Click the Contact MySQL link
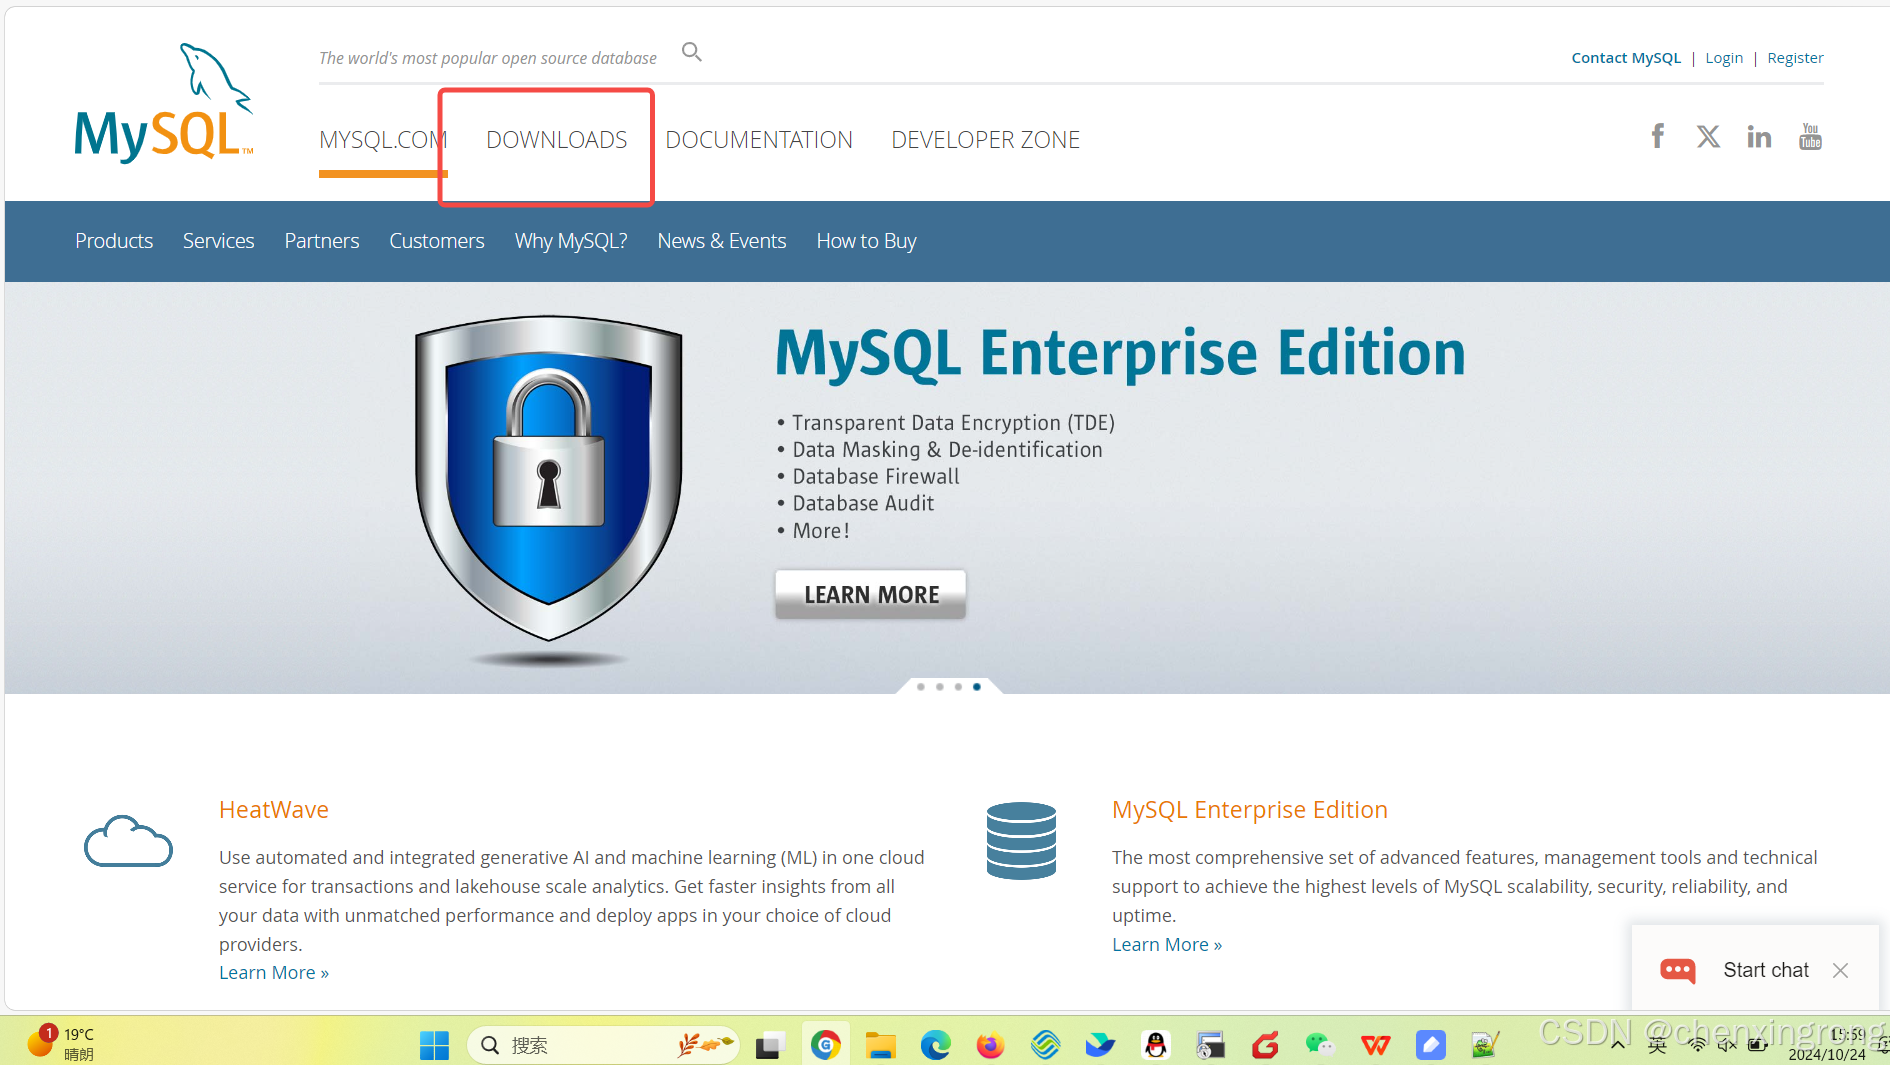This screenshot has width=1890, height=1065. (1626, 58)
